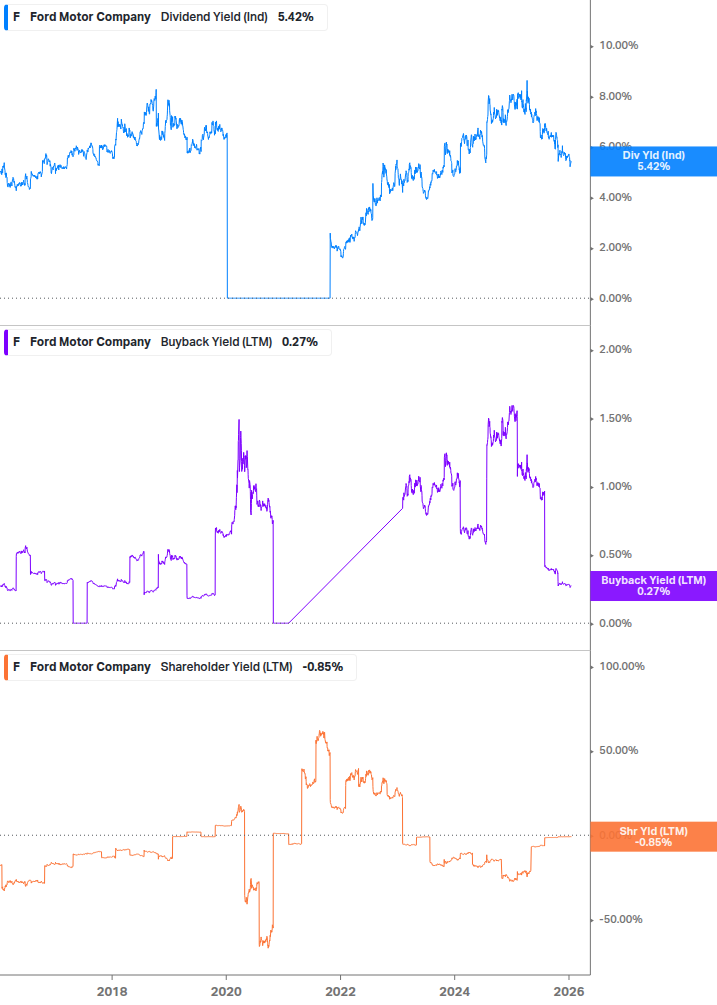Click the -50.00% shareholder yield axis label

[619, 920]
